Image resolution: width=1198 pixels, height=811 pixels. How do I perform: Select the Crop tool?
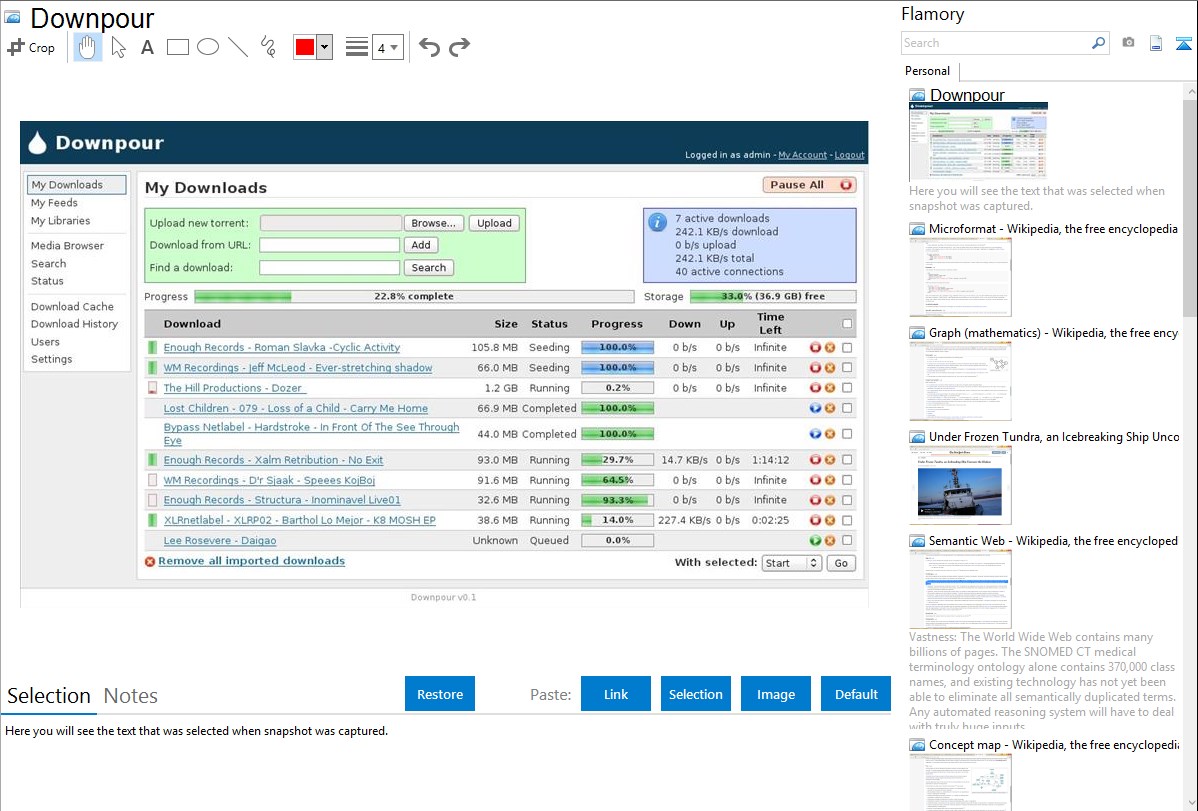tap(31, 47)
